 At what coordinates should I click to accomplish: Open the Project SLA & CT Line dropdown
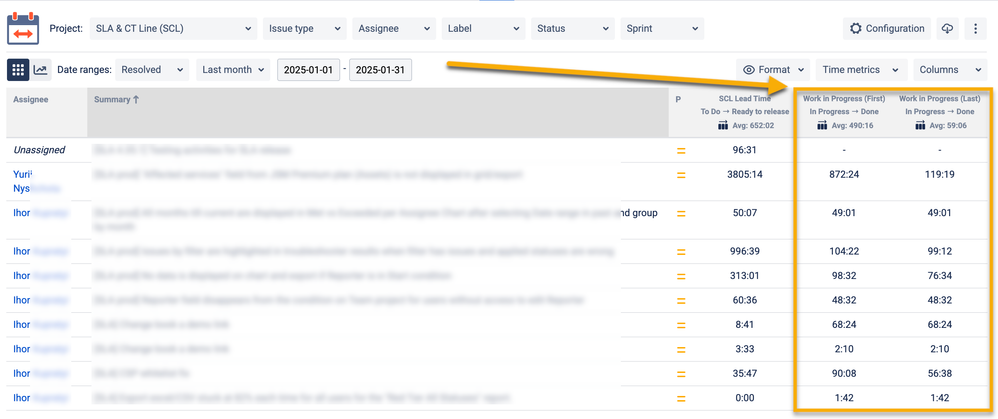[x=173, y=29]
